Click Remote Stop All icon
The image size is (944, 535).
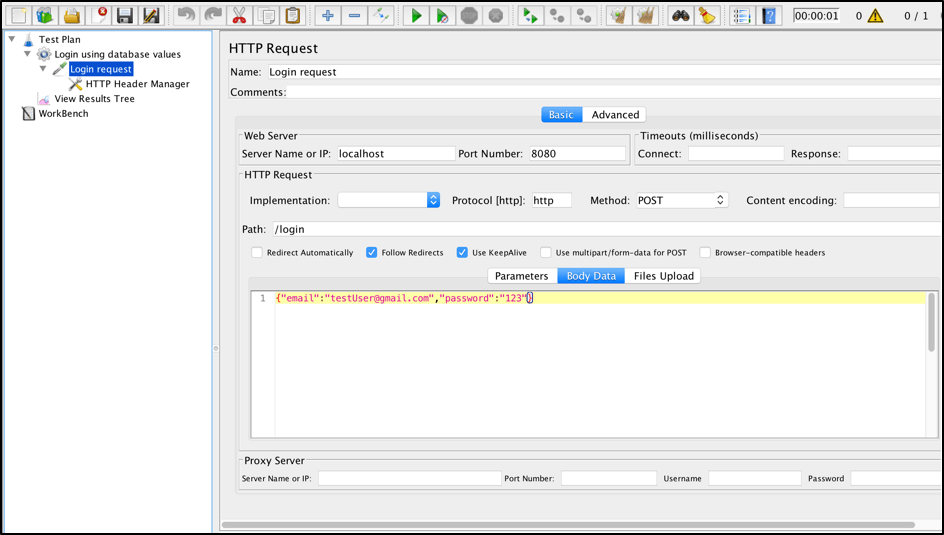[x=557, y=15]
